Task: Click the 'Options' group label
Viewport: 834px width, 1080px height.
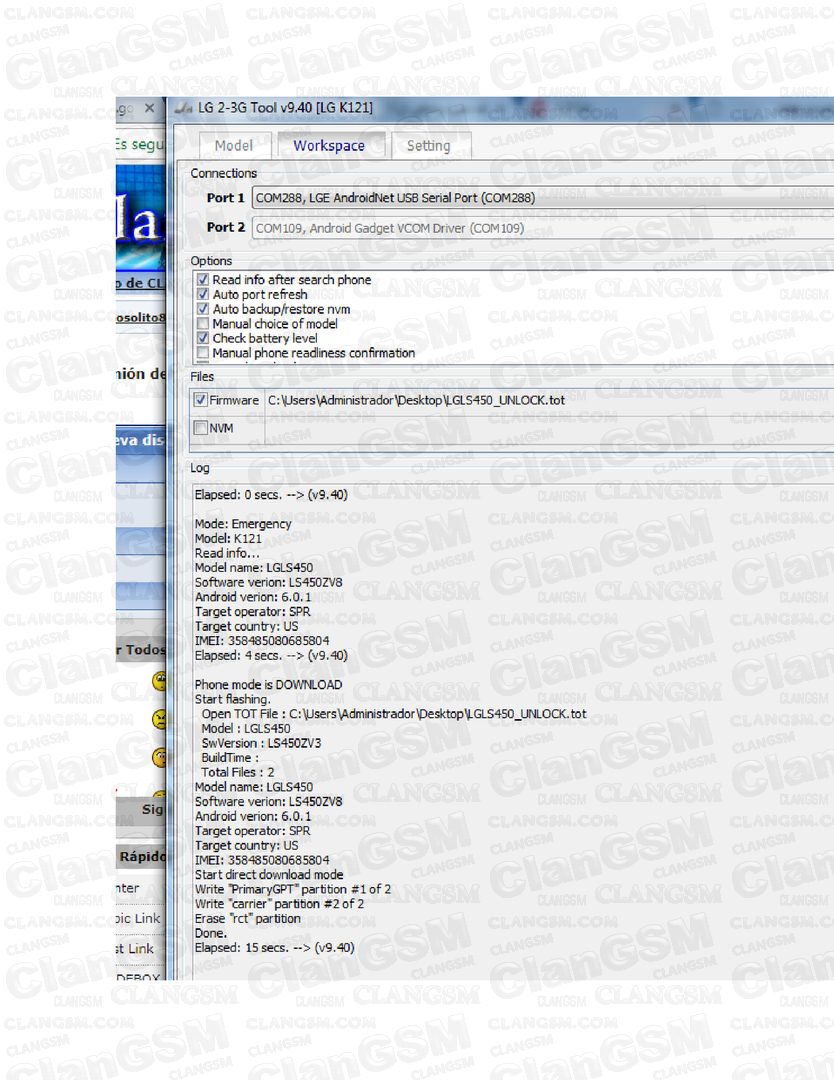Action: click(211, 261)
